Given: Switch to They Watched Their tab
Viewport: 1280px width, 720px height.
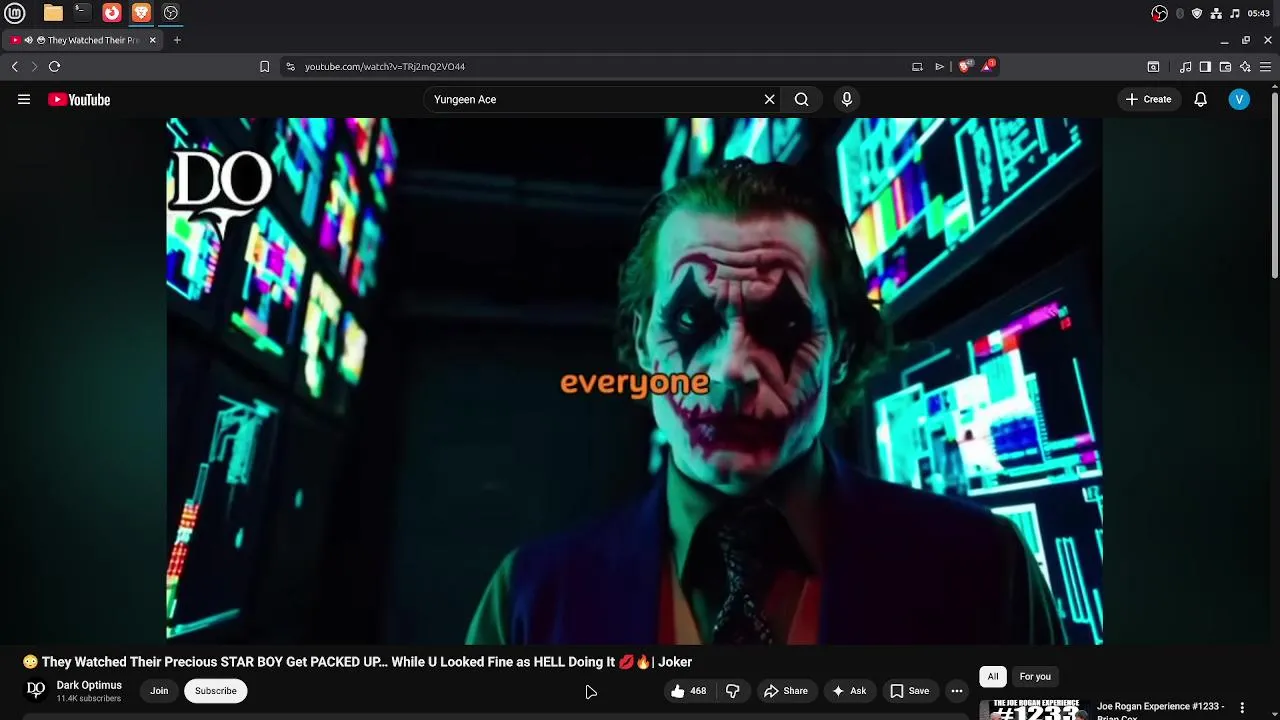Looking at the screenshot, I should 84,40.
